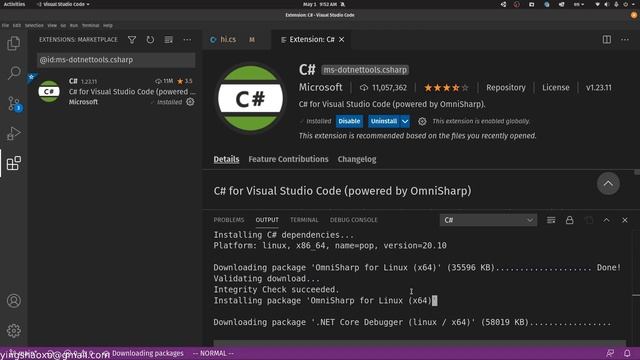The width and height of the screenshot is (640, 360).
Task: Close the bottom panel
Action: point(624,220)
